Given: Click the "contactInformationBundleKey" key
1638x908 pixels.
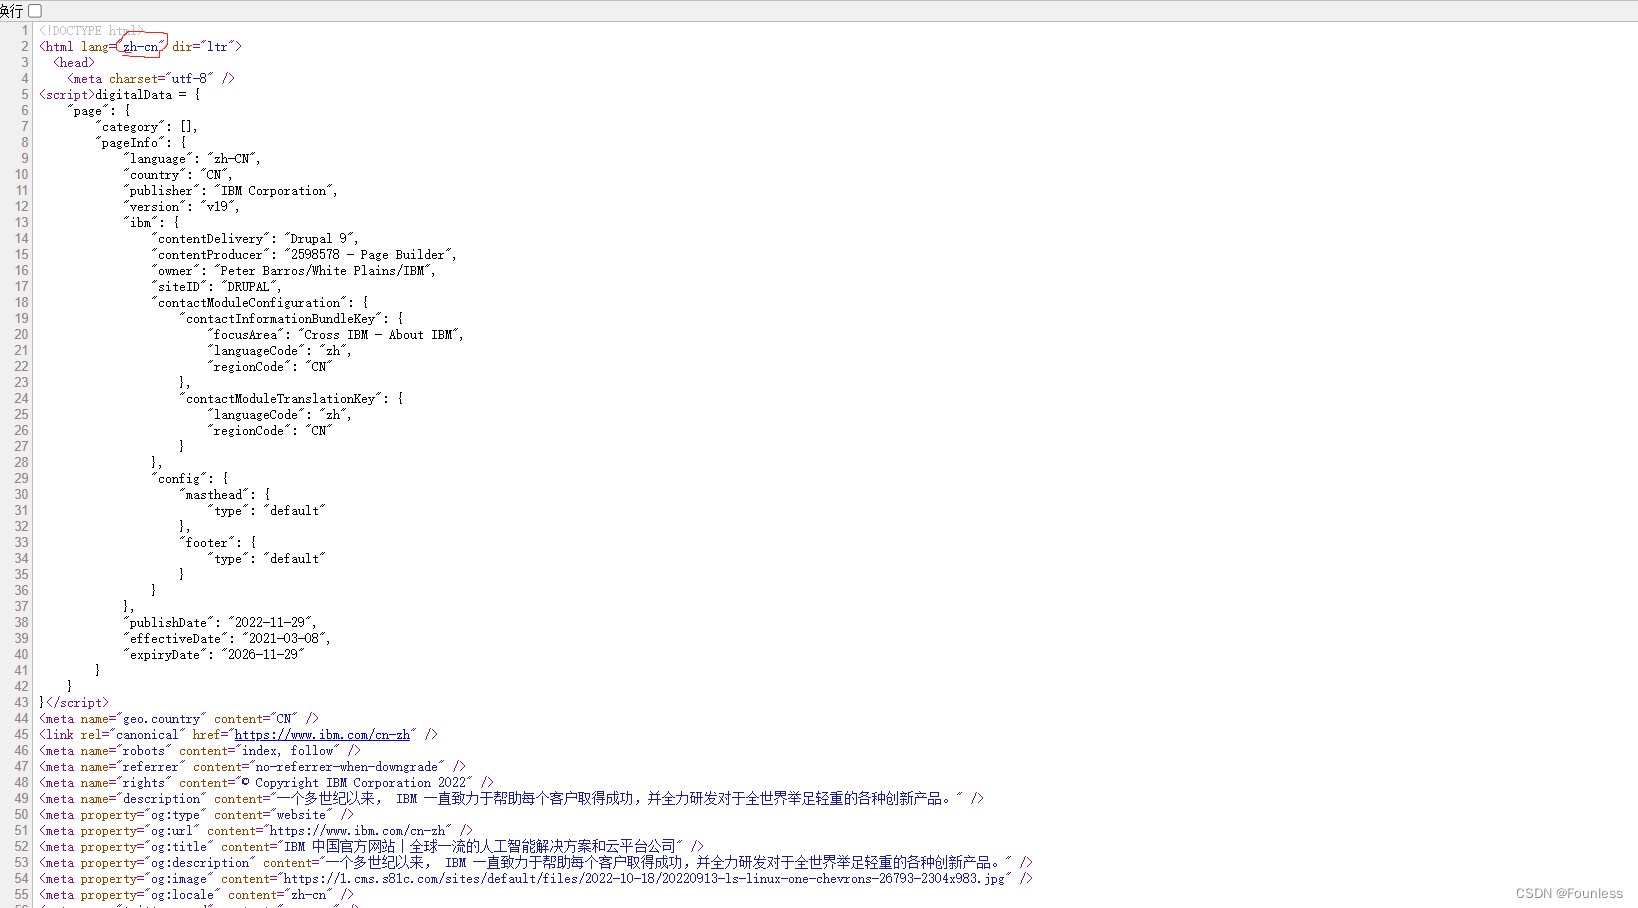Looking at the screenshot, I should pos(280,319).
